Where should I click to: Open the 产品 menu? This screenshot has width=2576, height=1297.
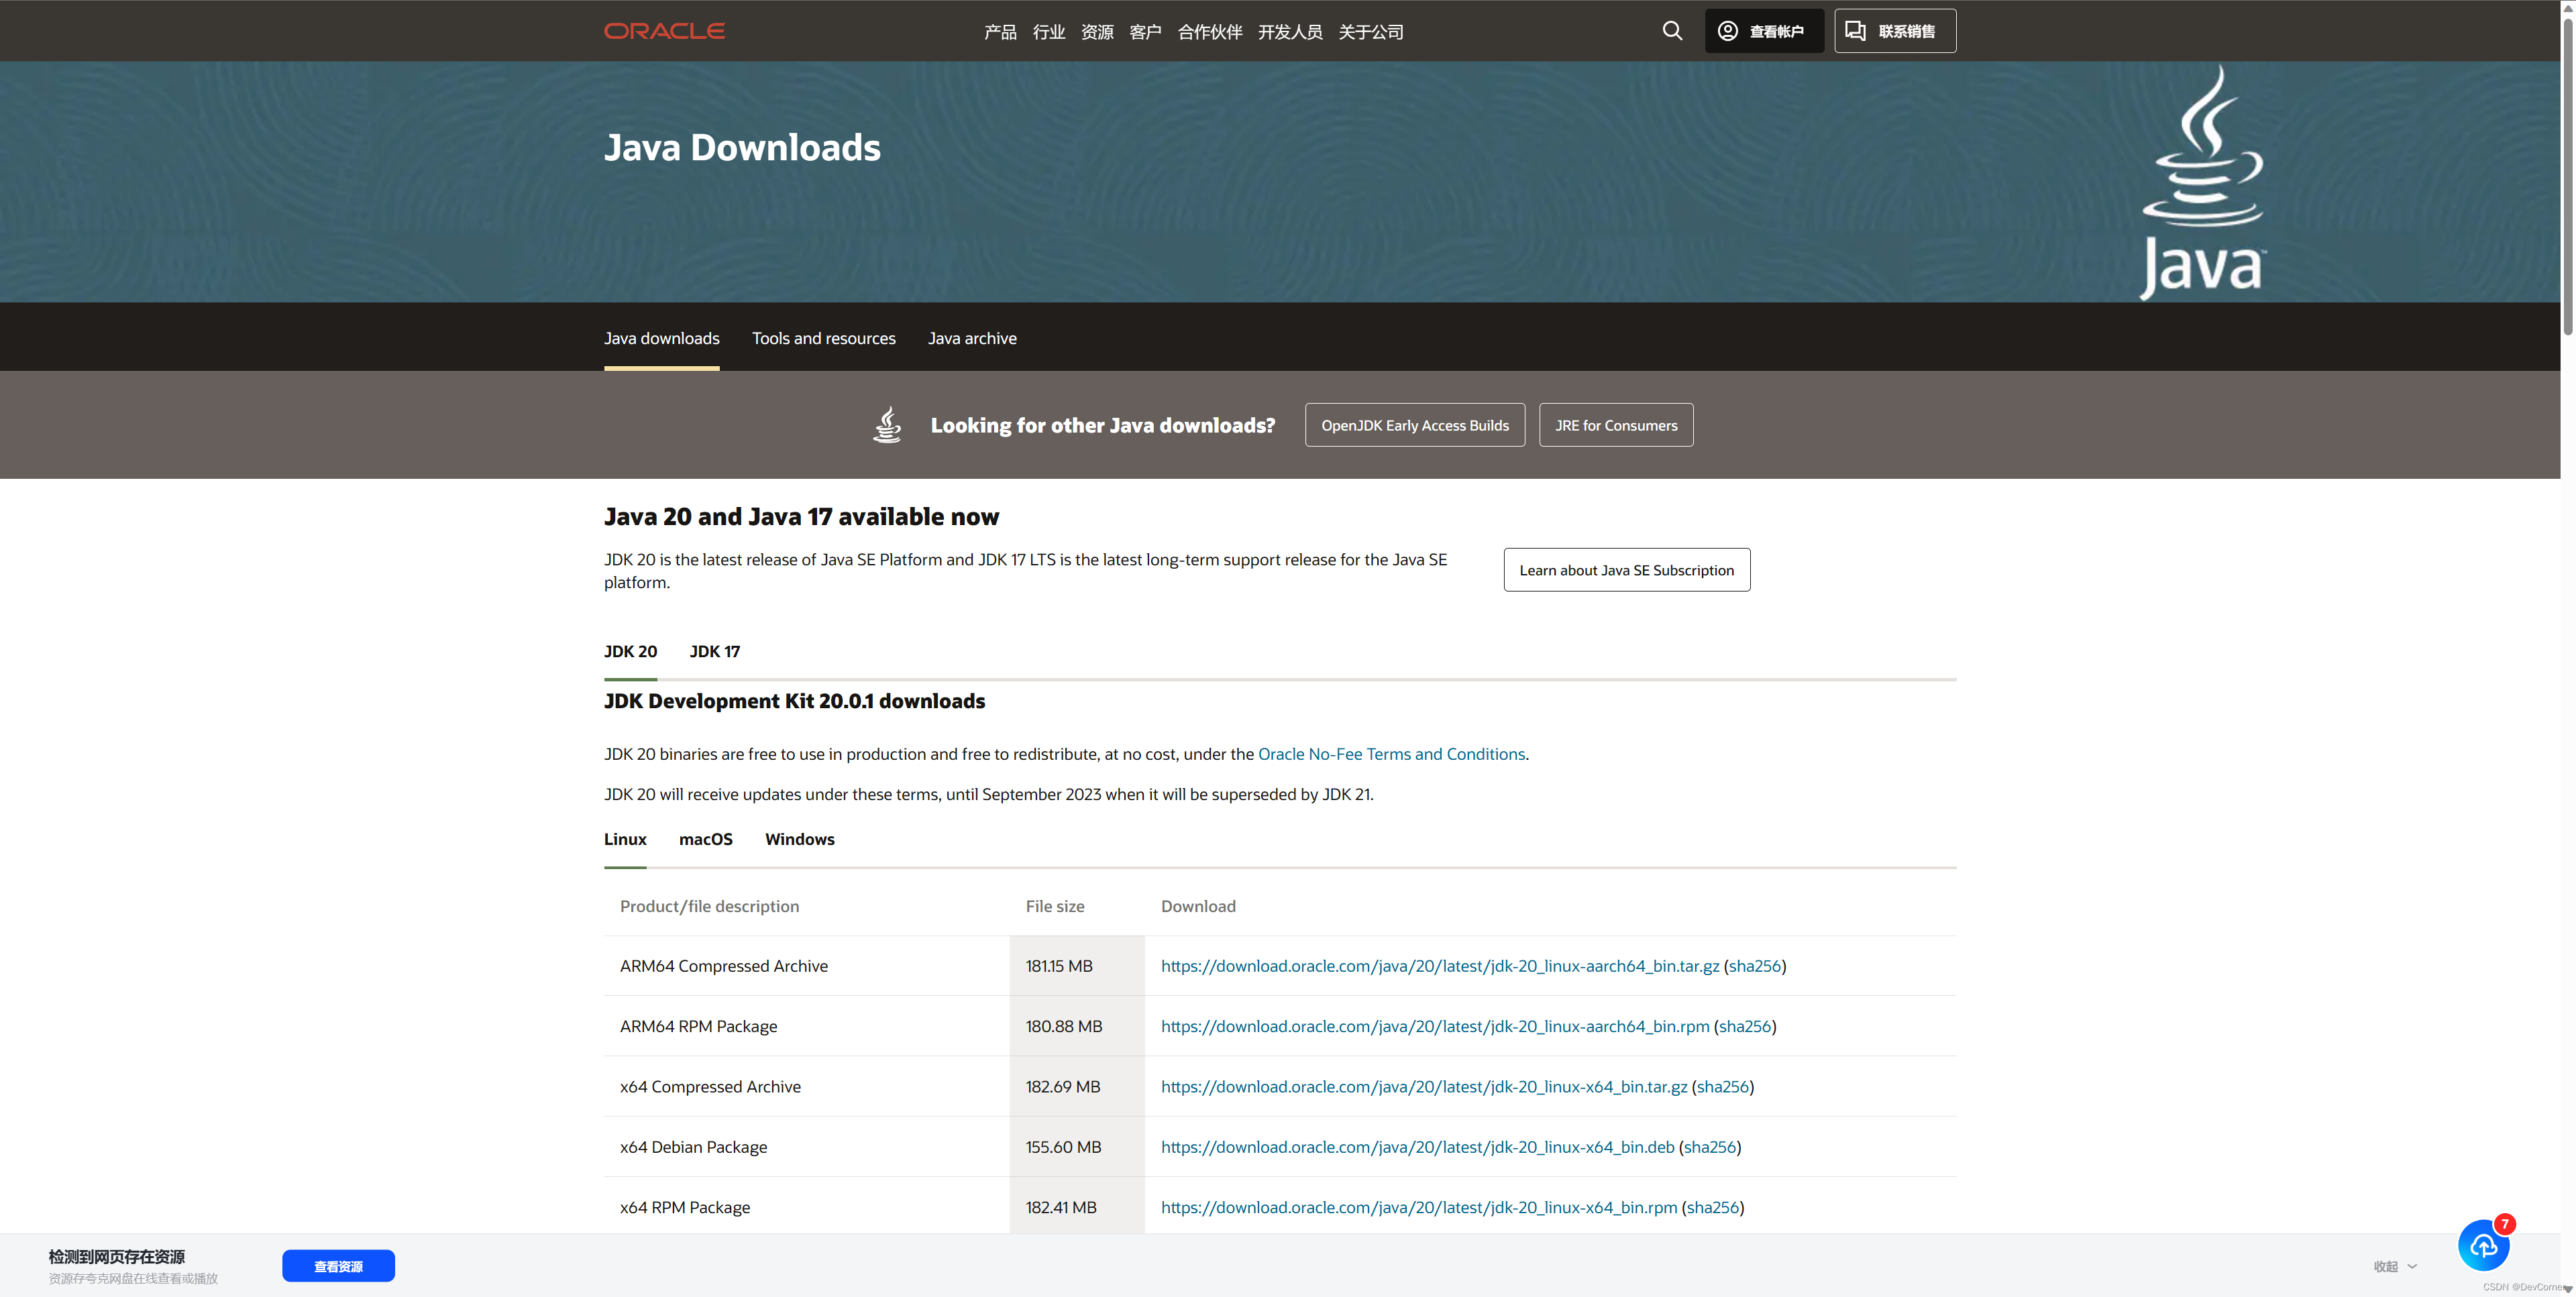pos(1000,32)
